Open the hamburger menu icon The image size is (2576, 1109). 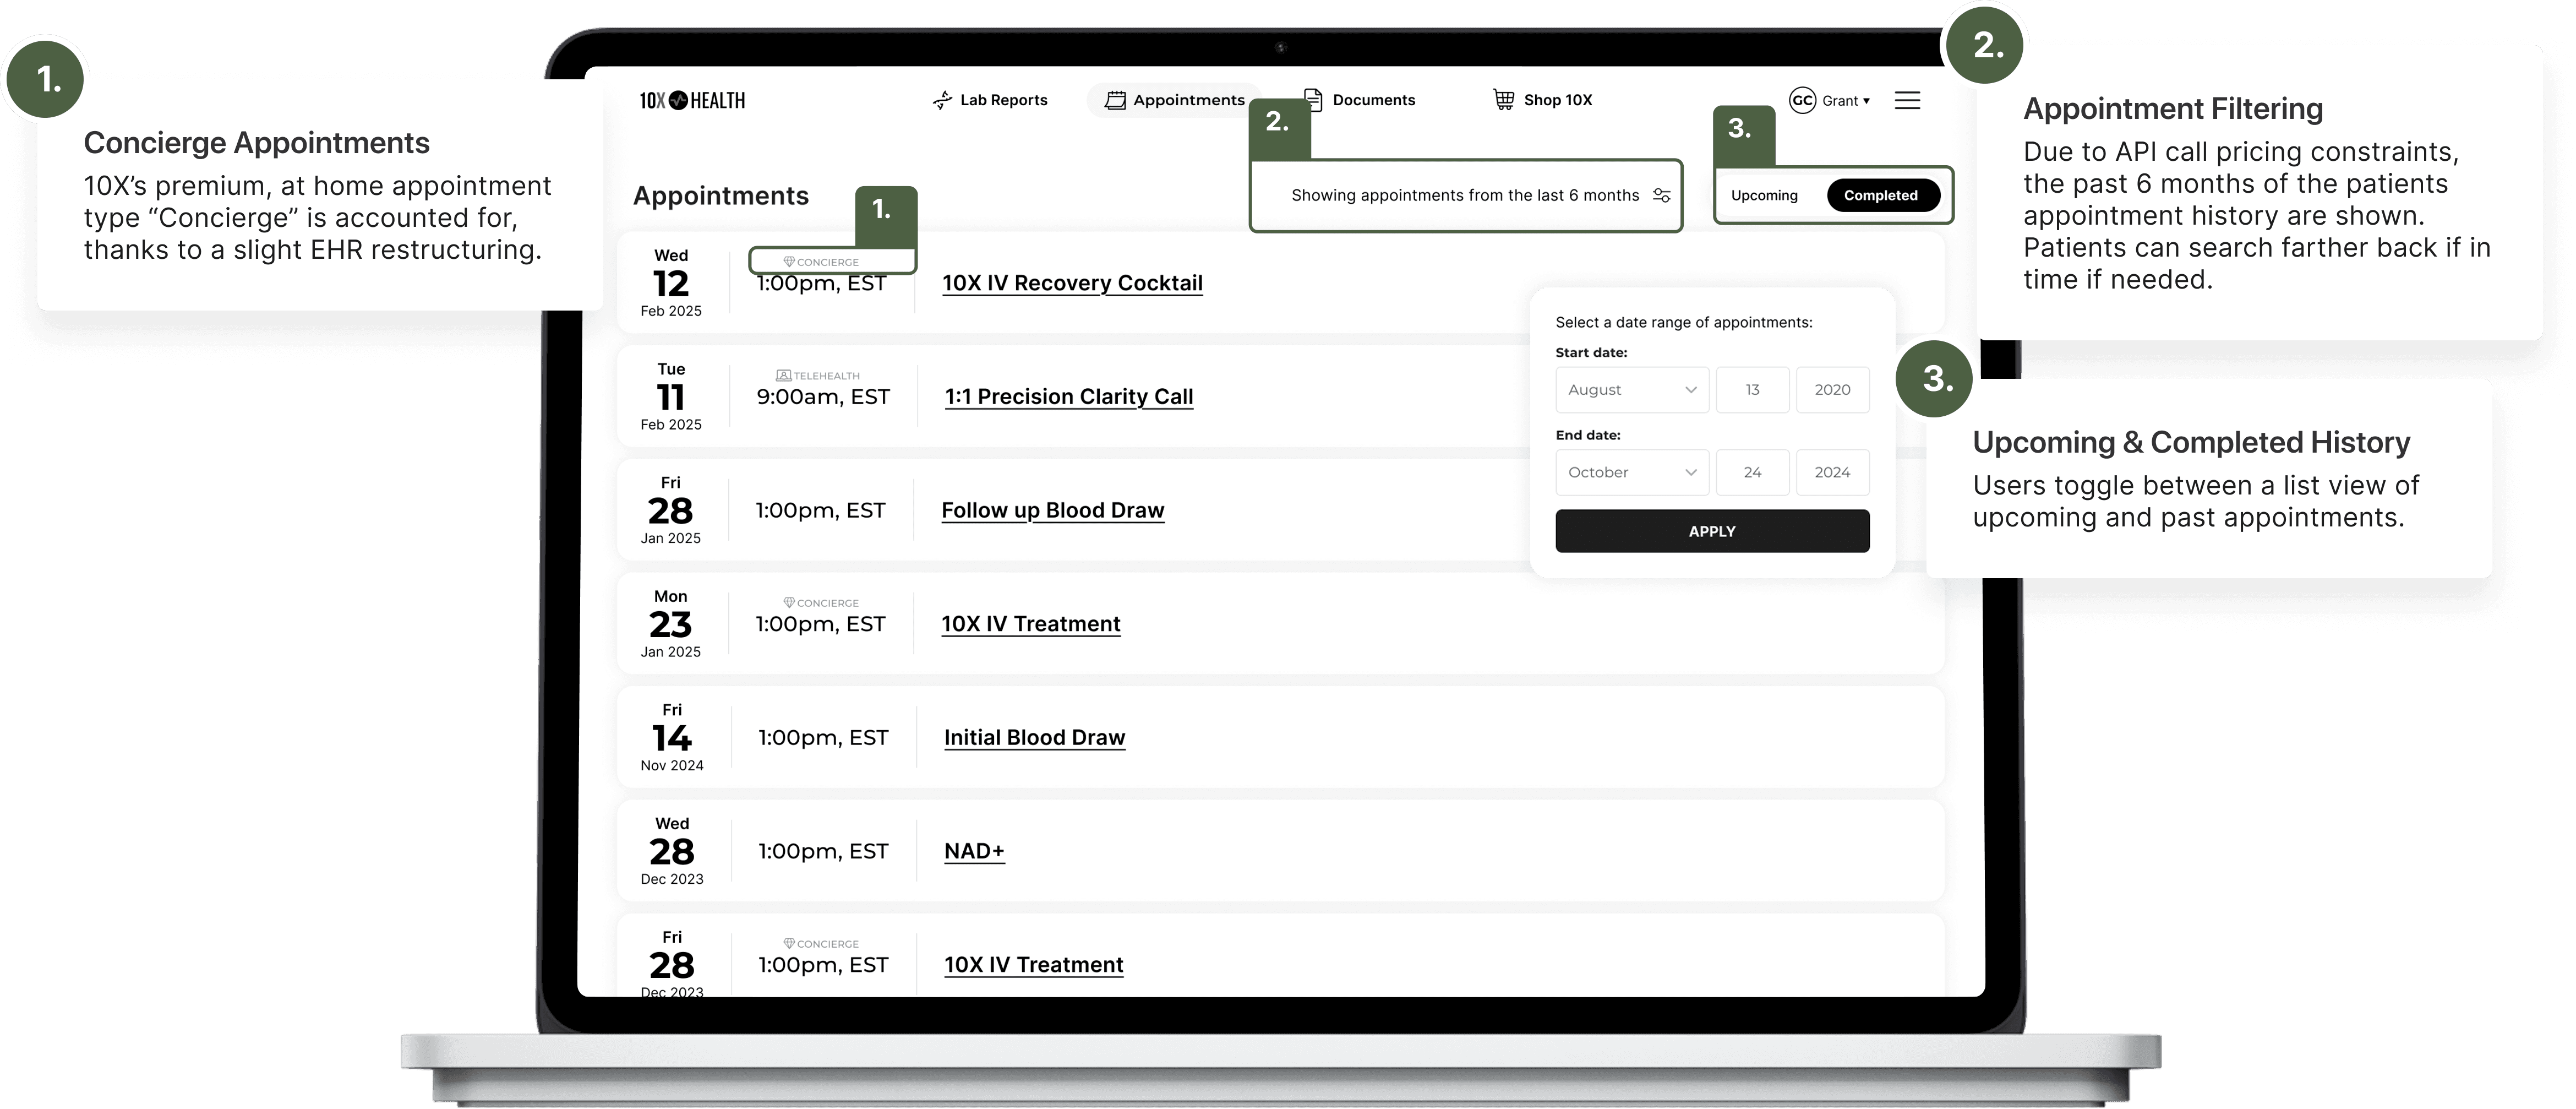[x=1907, y=100]
